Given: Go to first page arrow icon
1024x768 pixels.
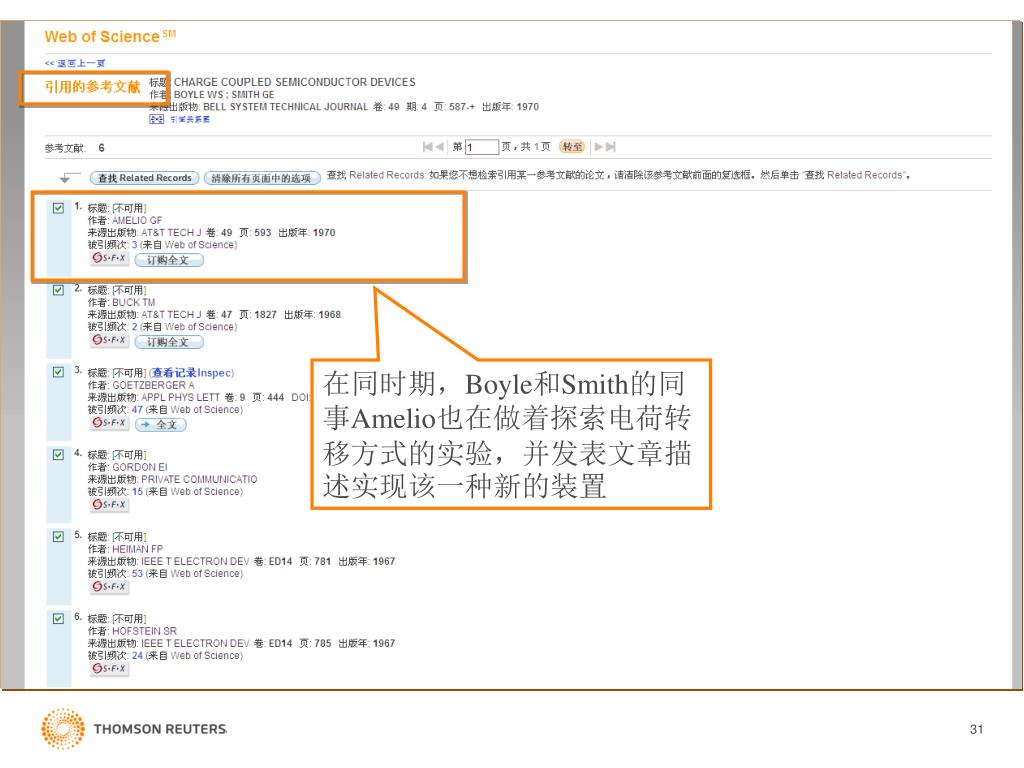Looking at the screenshot, I should 428,147.
